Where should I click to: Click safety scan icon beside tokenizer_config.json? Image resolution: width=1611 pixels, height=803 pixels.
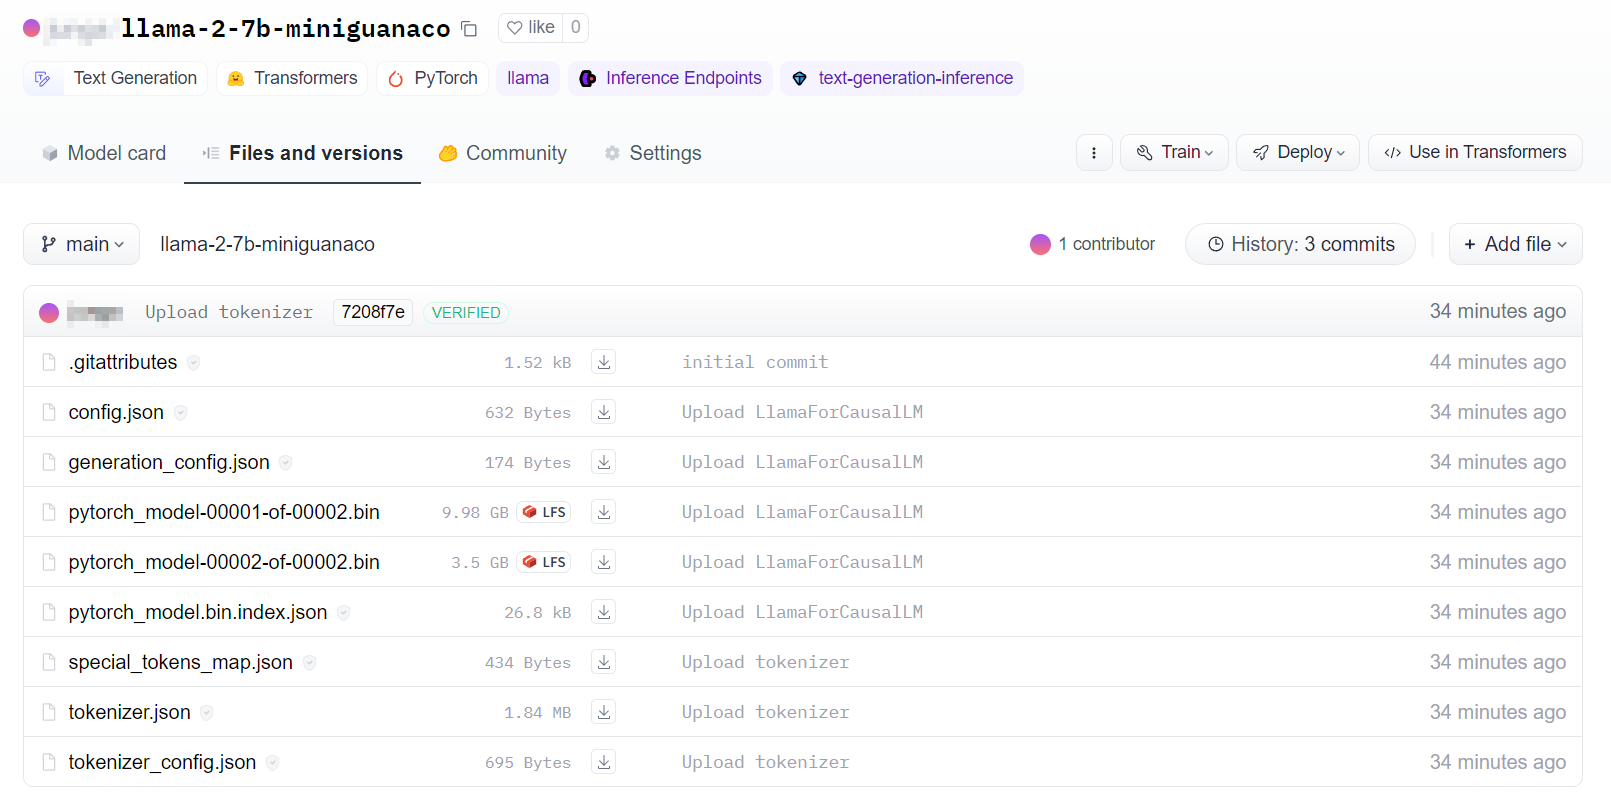[273, 763]
